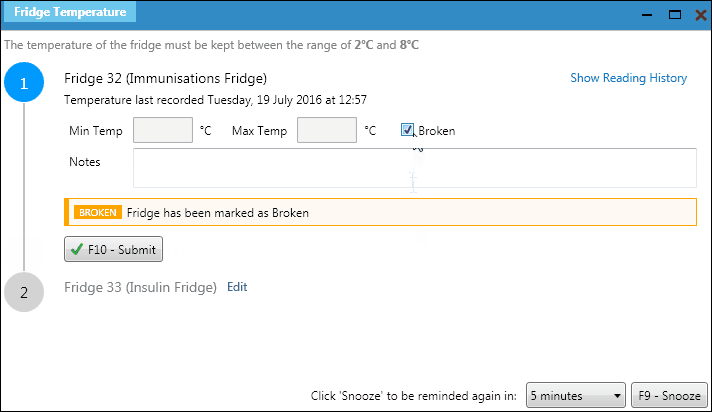Click the Max Temp input field
Screen dimensions: 712x412
coord(327,130)
